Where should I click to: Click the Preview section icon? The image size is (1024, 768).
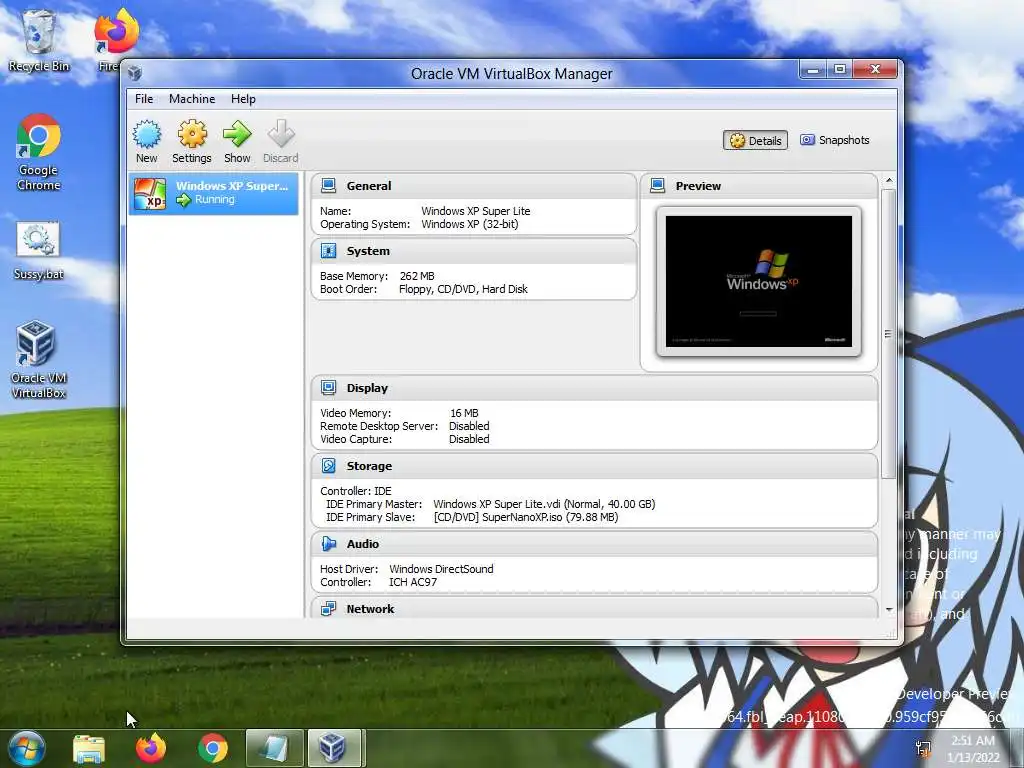point(658,185)
